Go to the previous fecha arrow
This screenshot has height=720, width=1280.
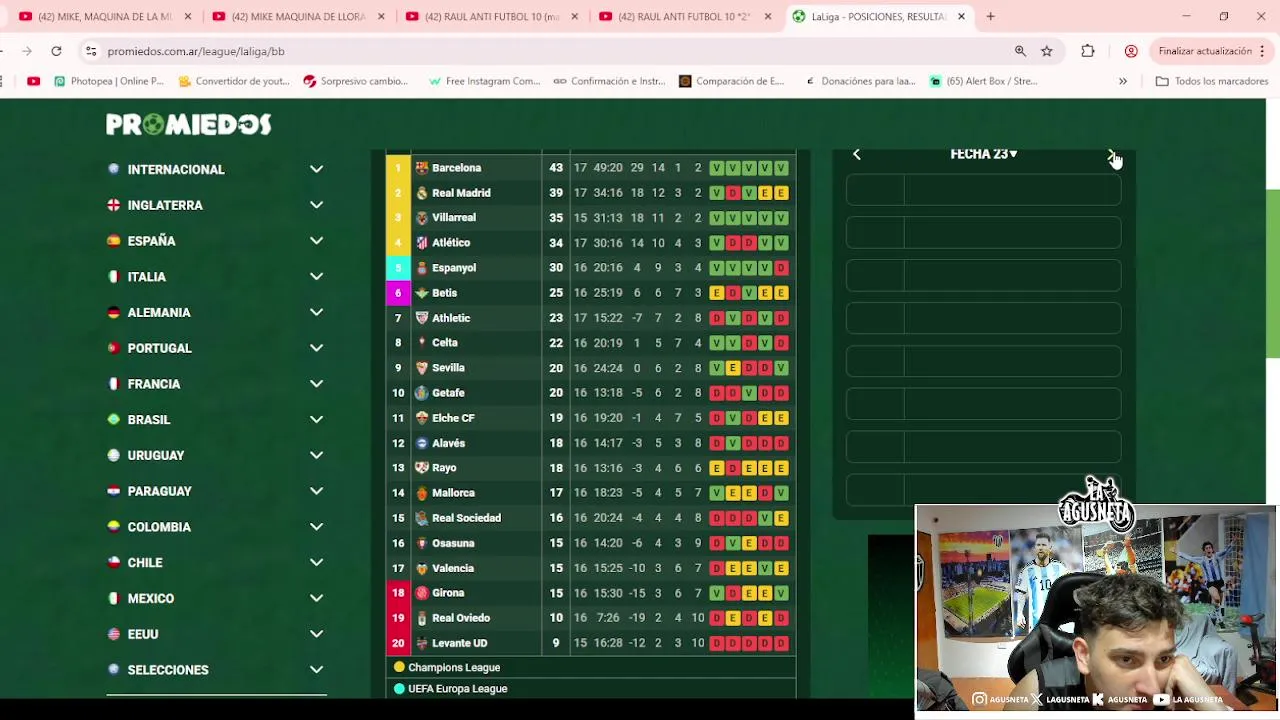(856, 154)
